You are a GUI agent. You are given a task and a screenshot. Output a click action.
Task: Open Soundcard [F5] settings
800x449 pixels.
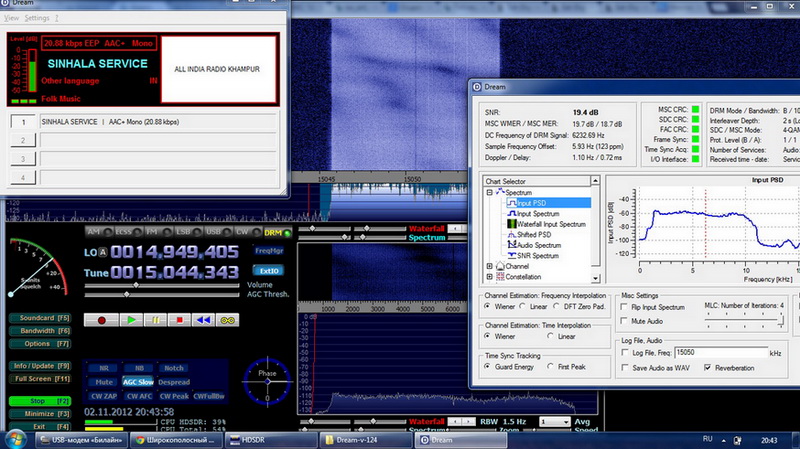pos(40,318)
